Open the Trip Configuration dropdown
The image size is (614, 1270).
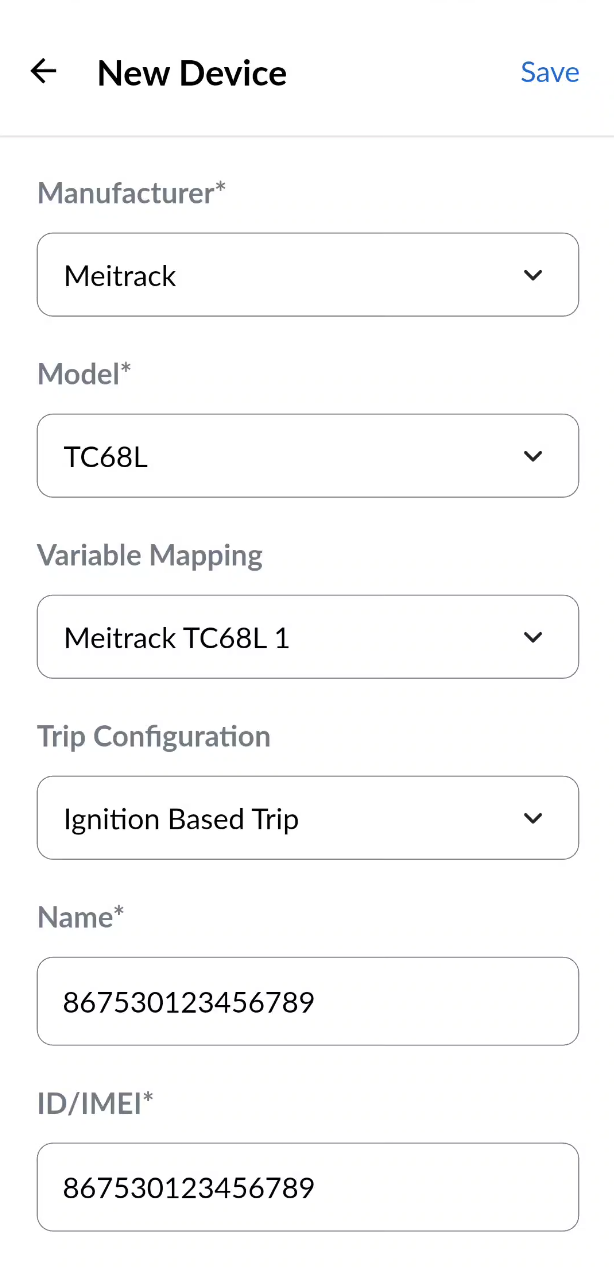[290, 818]
